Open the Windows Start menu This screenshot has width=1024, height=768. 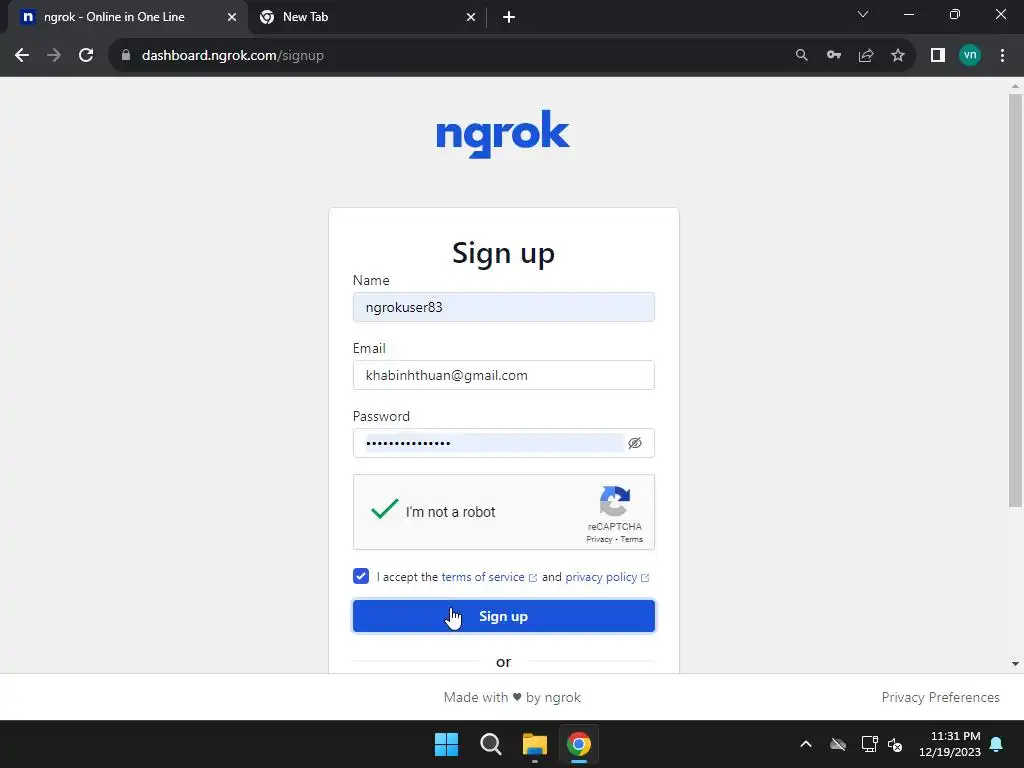447,744
